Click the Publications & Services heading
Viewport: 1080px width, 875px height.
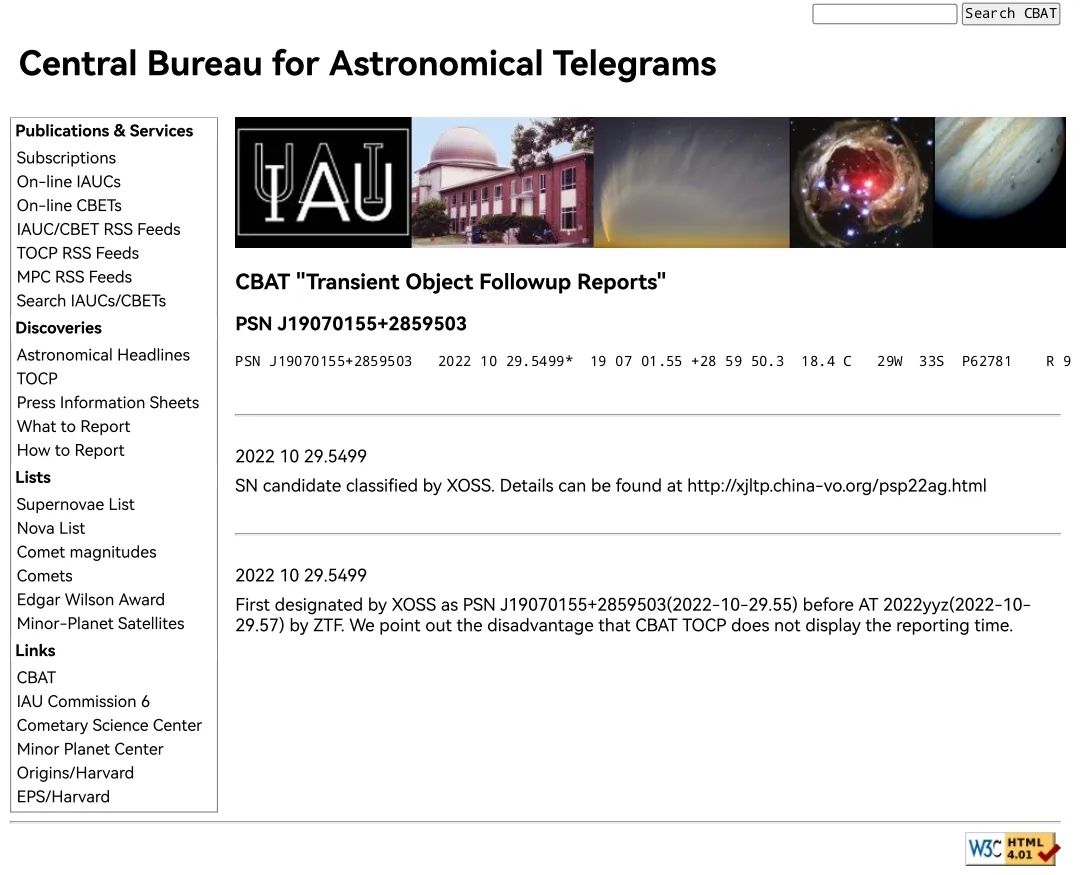[104, 131]
